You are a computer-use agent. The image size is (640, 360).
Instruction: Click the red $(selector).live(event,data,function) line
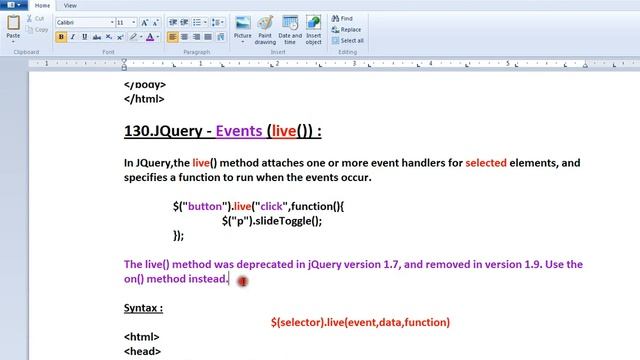pos(360,322)
